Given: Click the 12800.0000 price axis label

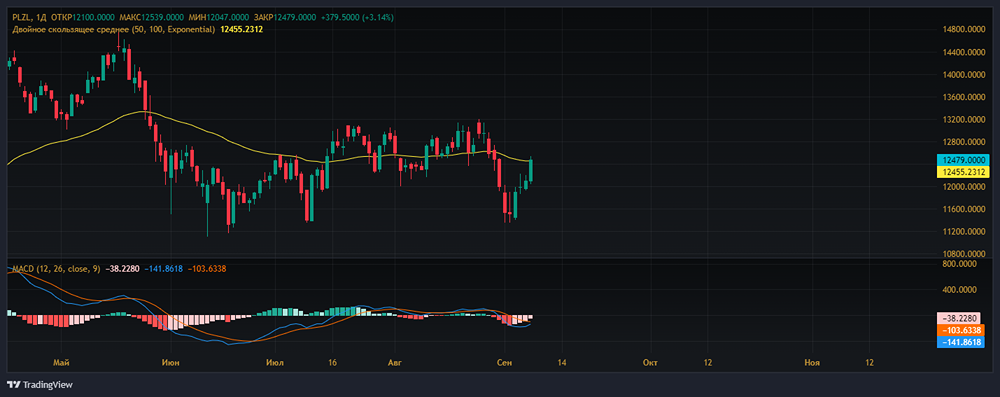Looking at the screenshot, I should point(965,142).
